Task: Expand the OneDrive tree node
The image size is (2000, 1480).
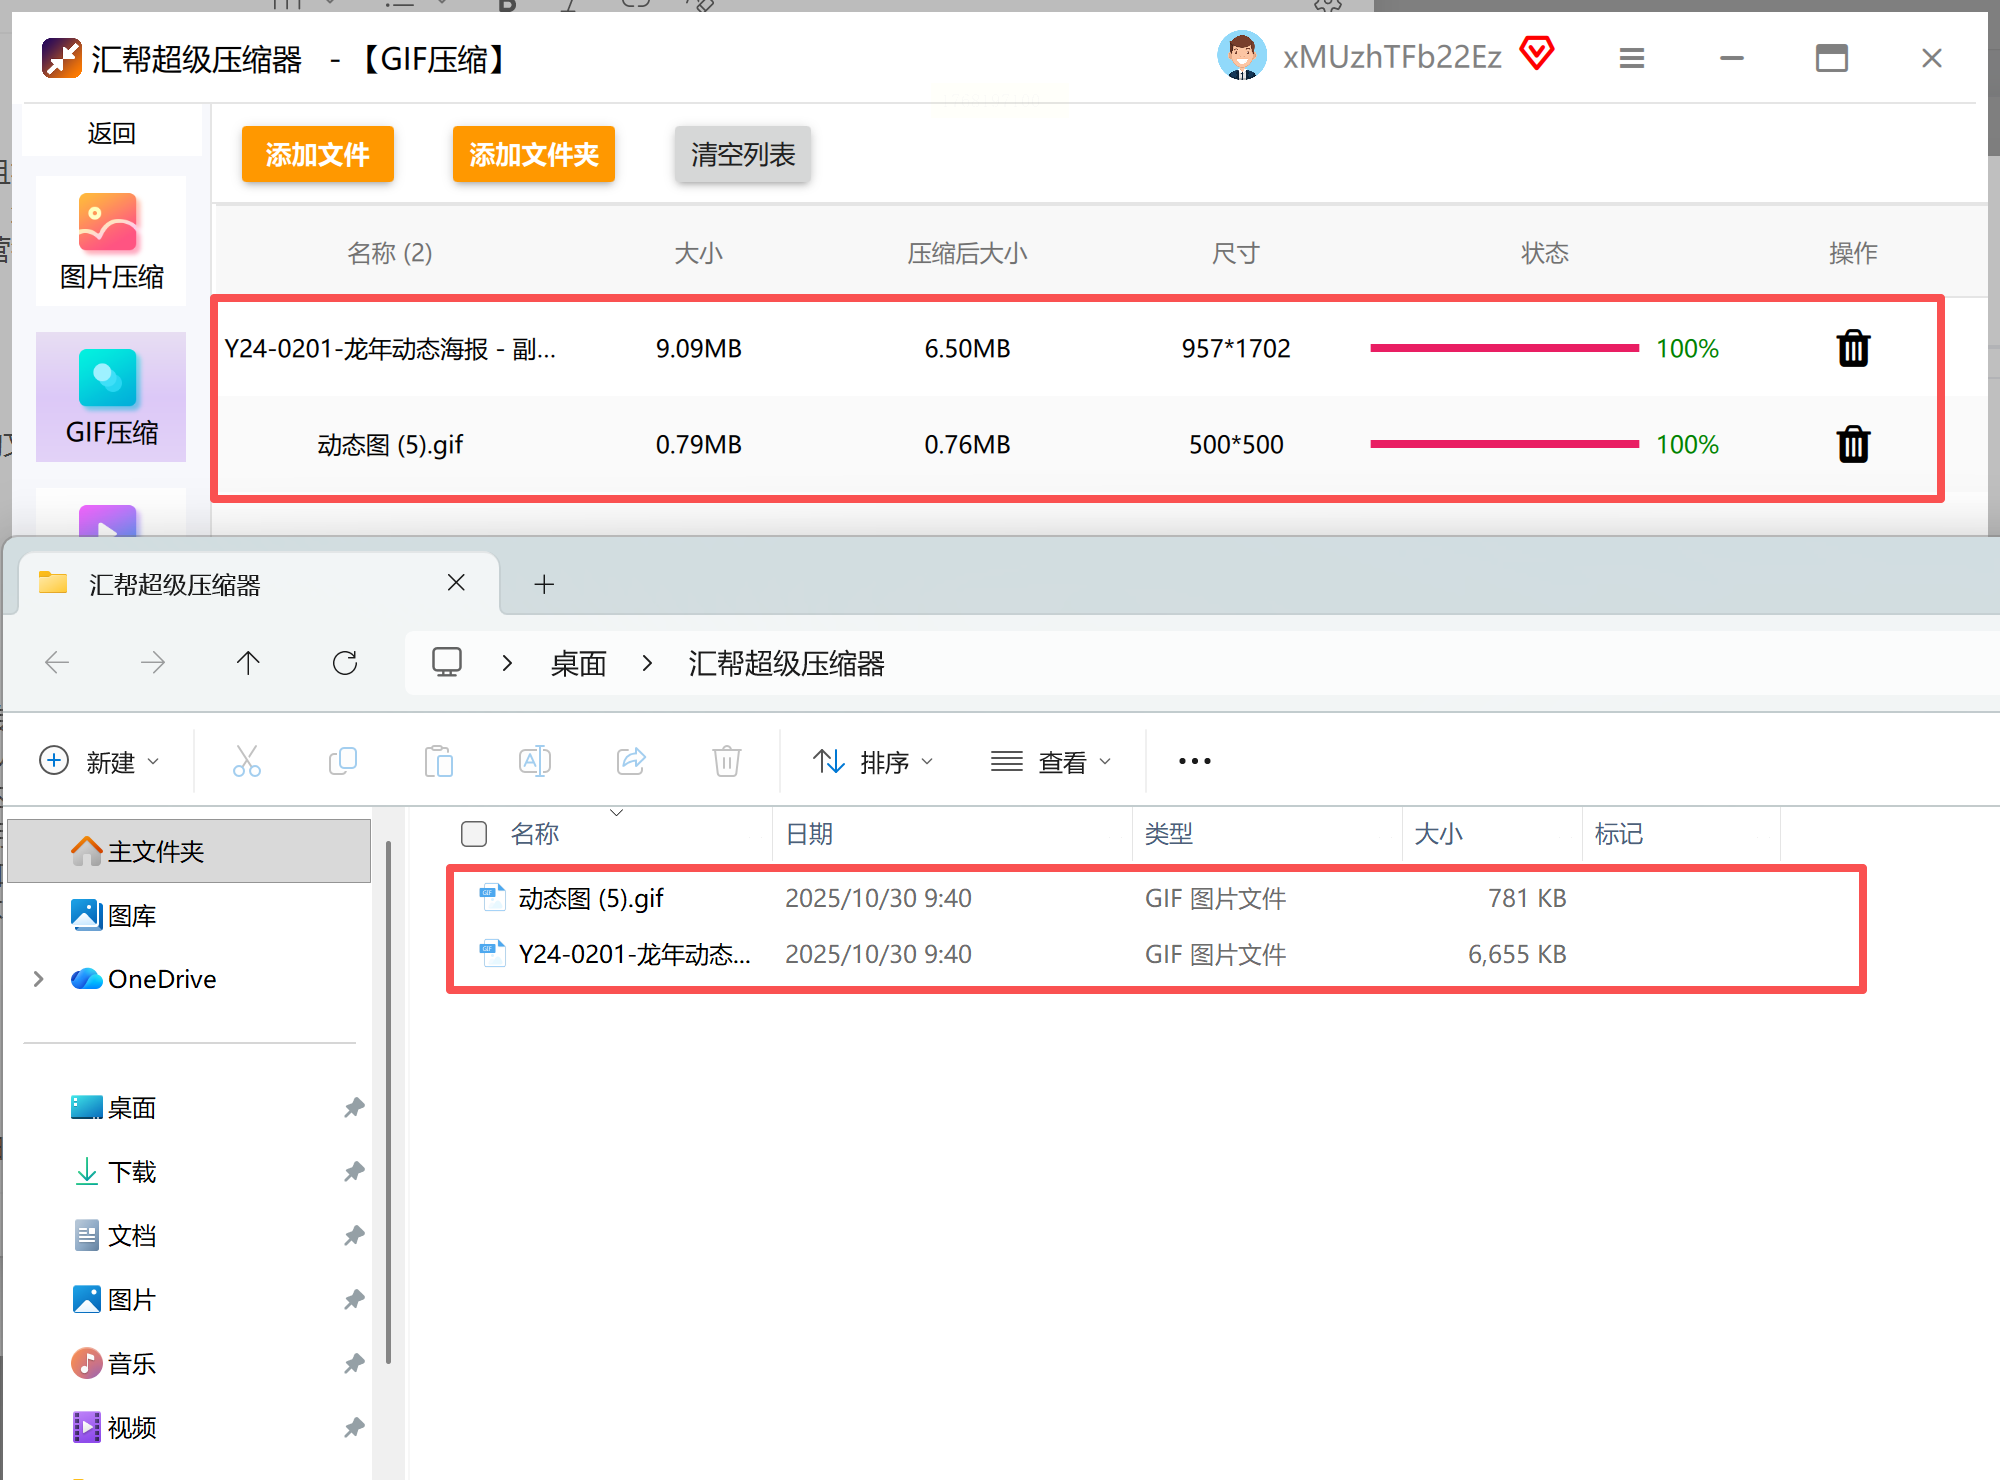Action: [38, 979]
